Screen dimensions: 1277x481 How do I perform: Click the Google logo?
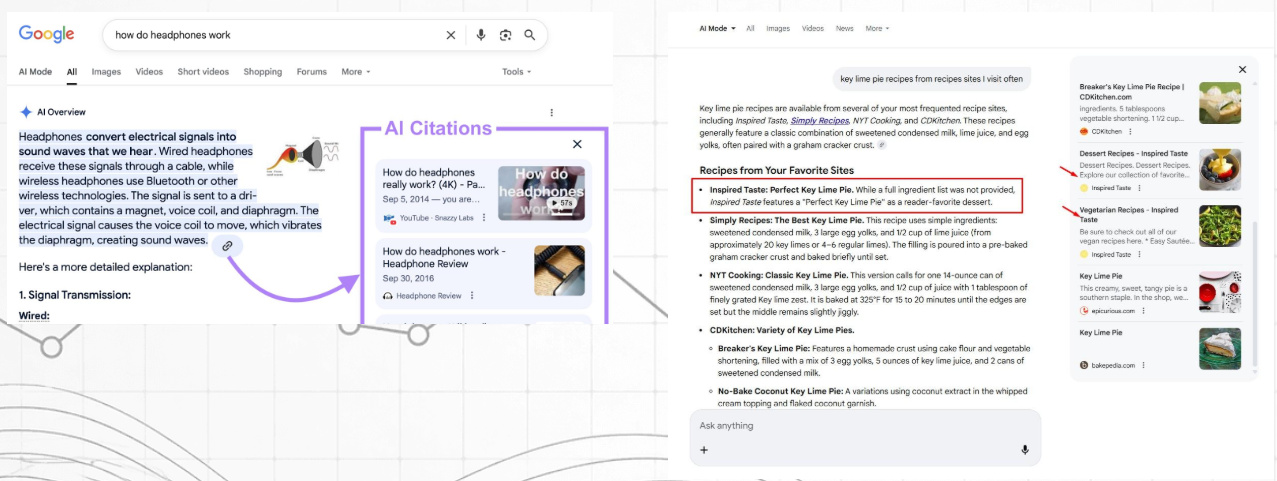coord(47,34)
